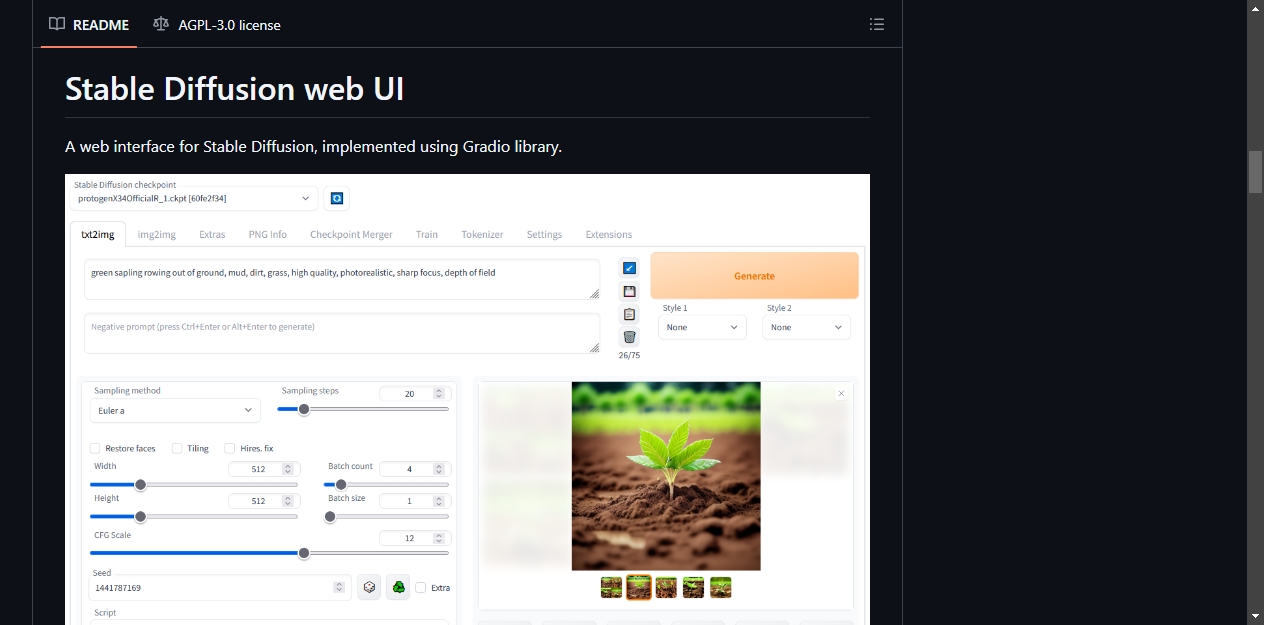This screenshot has height=625, width=1264.
Task: Enable the Restore faces checkbox
Action: click(95, 448)
